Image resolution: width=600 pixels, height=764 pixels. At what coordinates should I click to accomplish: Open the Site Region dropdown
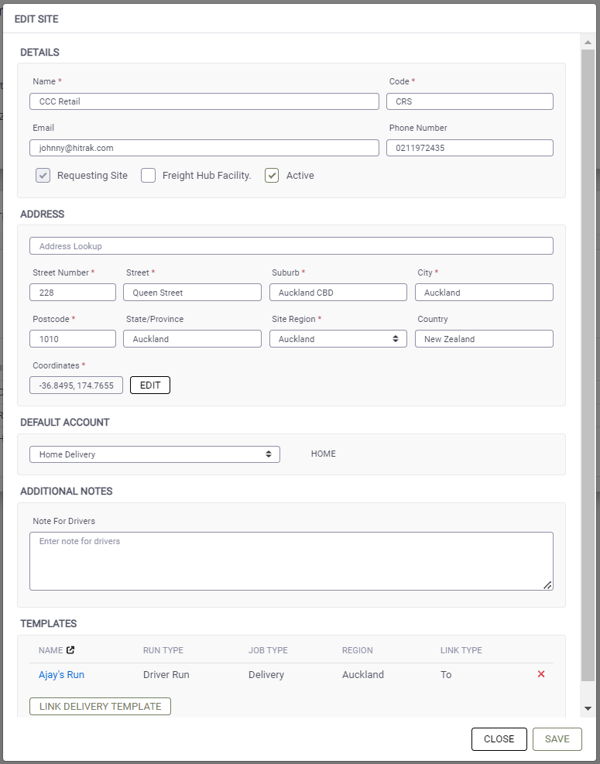click(x=338, y=339)
